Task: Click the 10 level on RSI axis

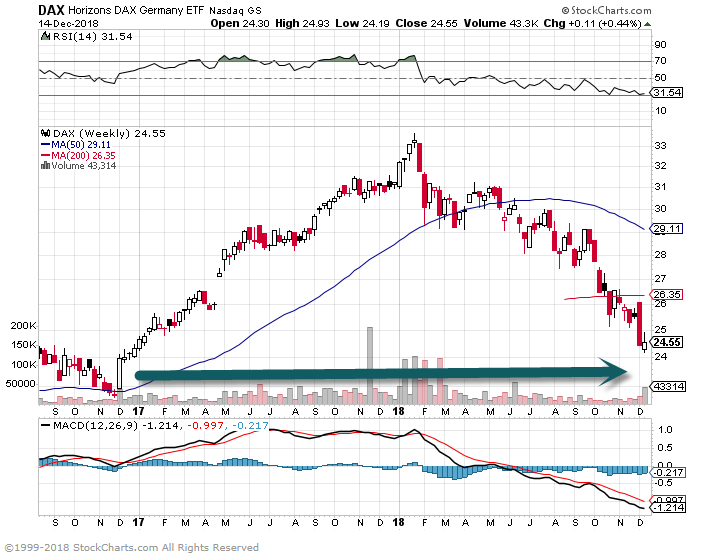Action: click(x=660, y=111)
